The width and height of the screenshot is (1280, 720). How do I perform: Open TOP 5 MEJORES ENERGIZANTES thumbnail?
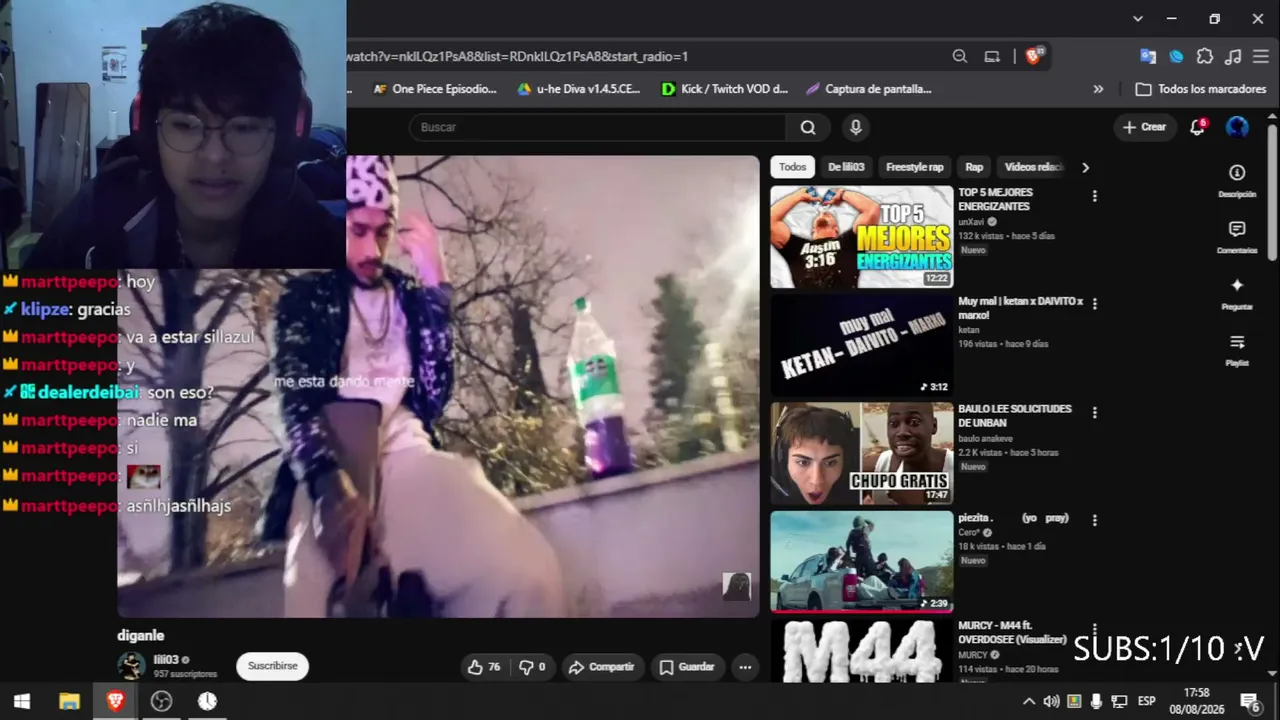[x=861, y=237]
